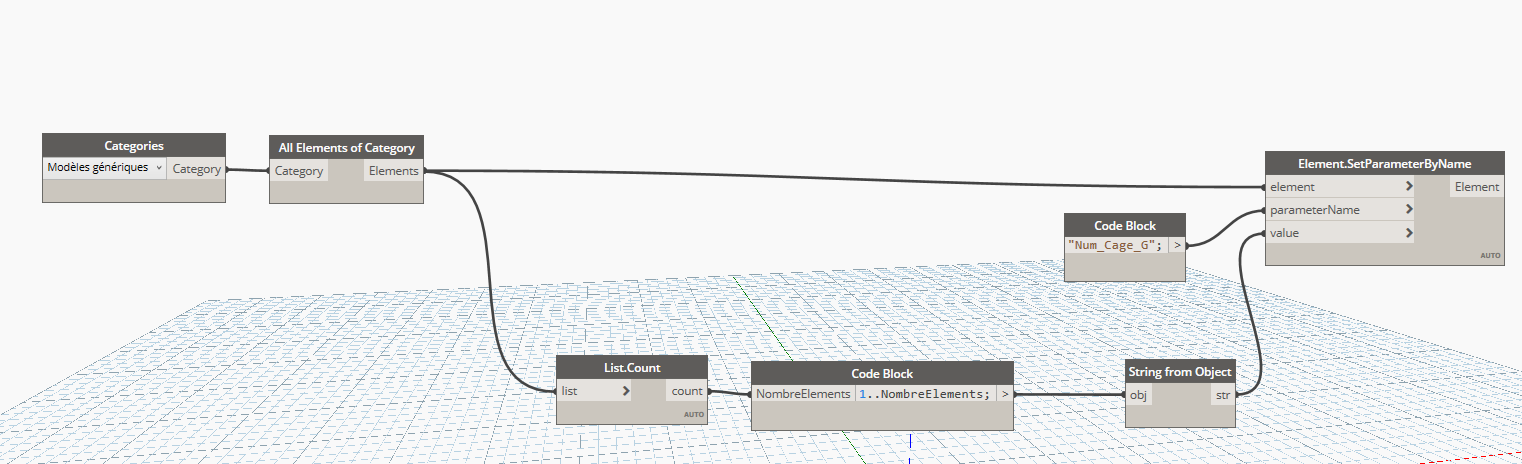
Task: Select the All Elements of Category node header
Action: [346, 147]
